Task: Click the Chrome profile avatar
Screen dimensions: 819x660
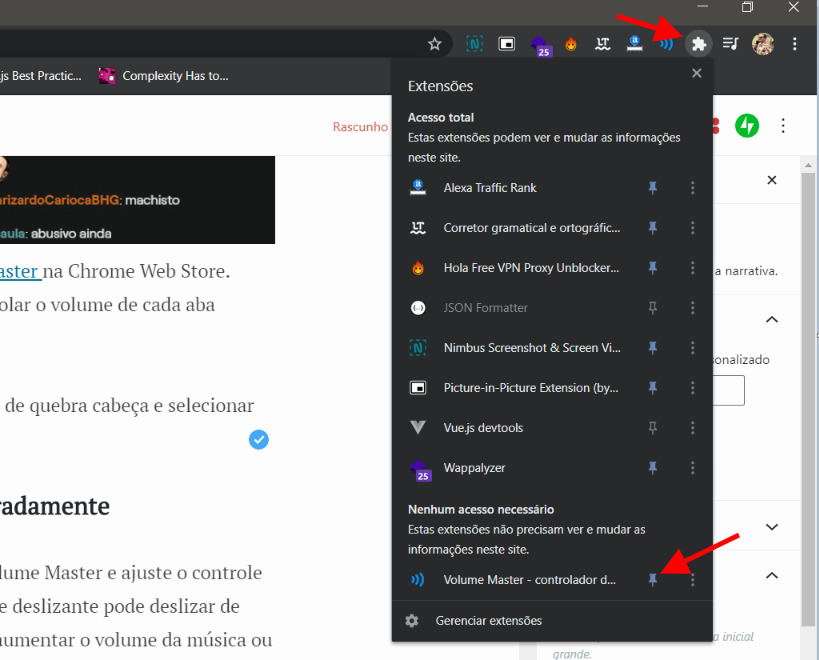Action: point(762,44)
